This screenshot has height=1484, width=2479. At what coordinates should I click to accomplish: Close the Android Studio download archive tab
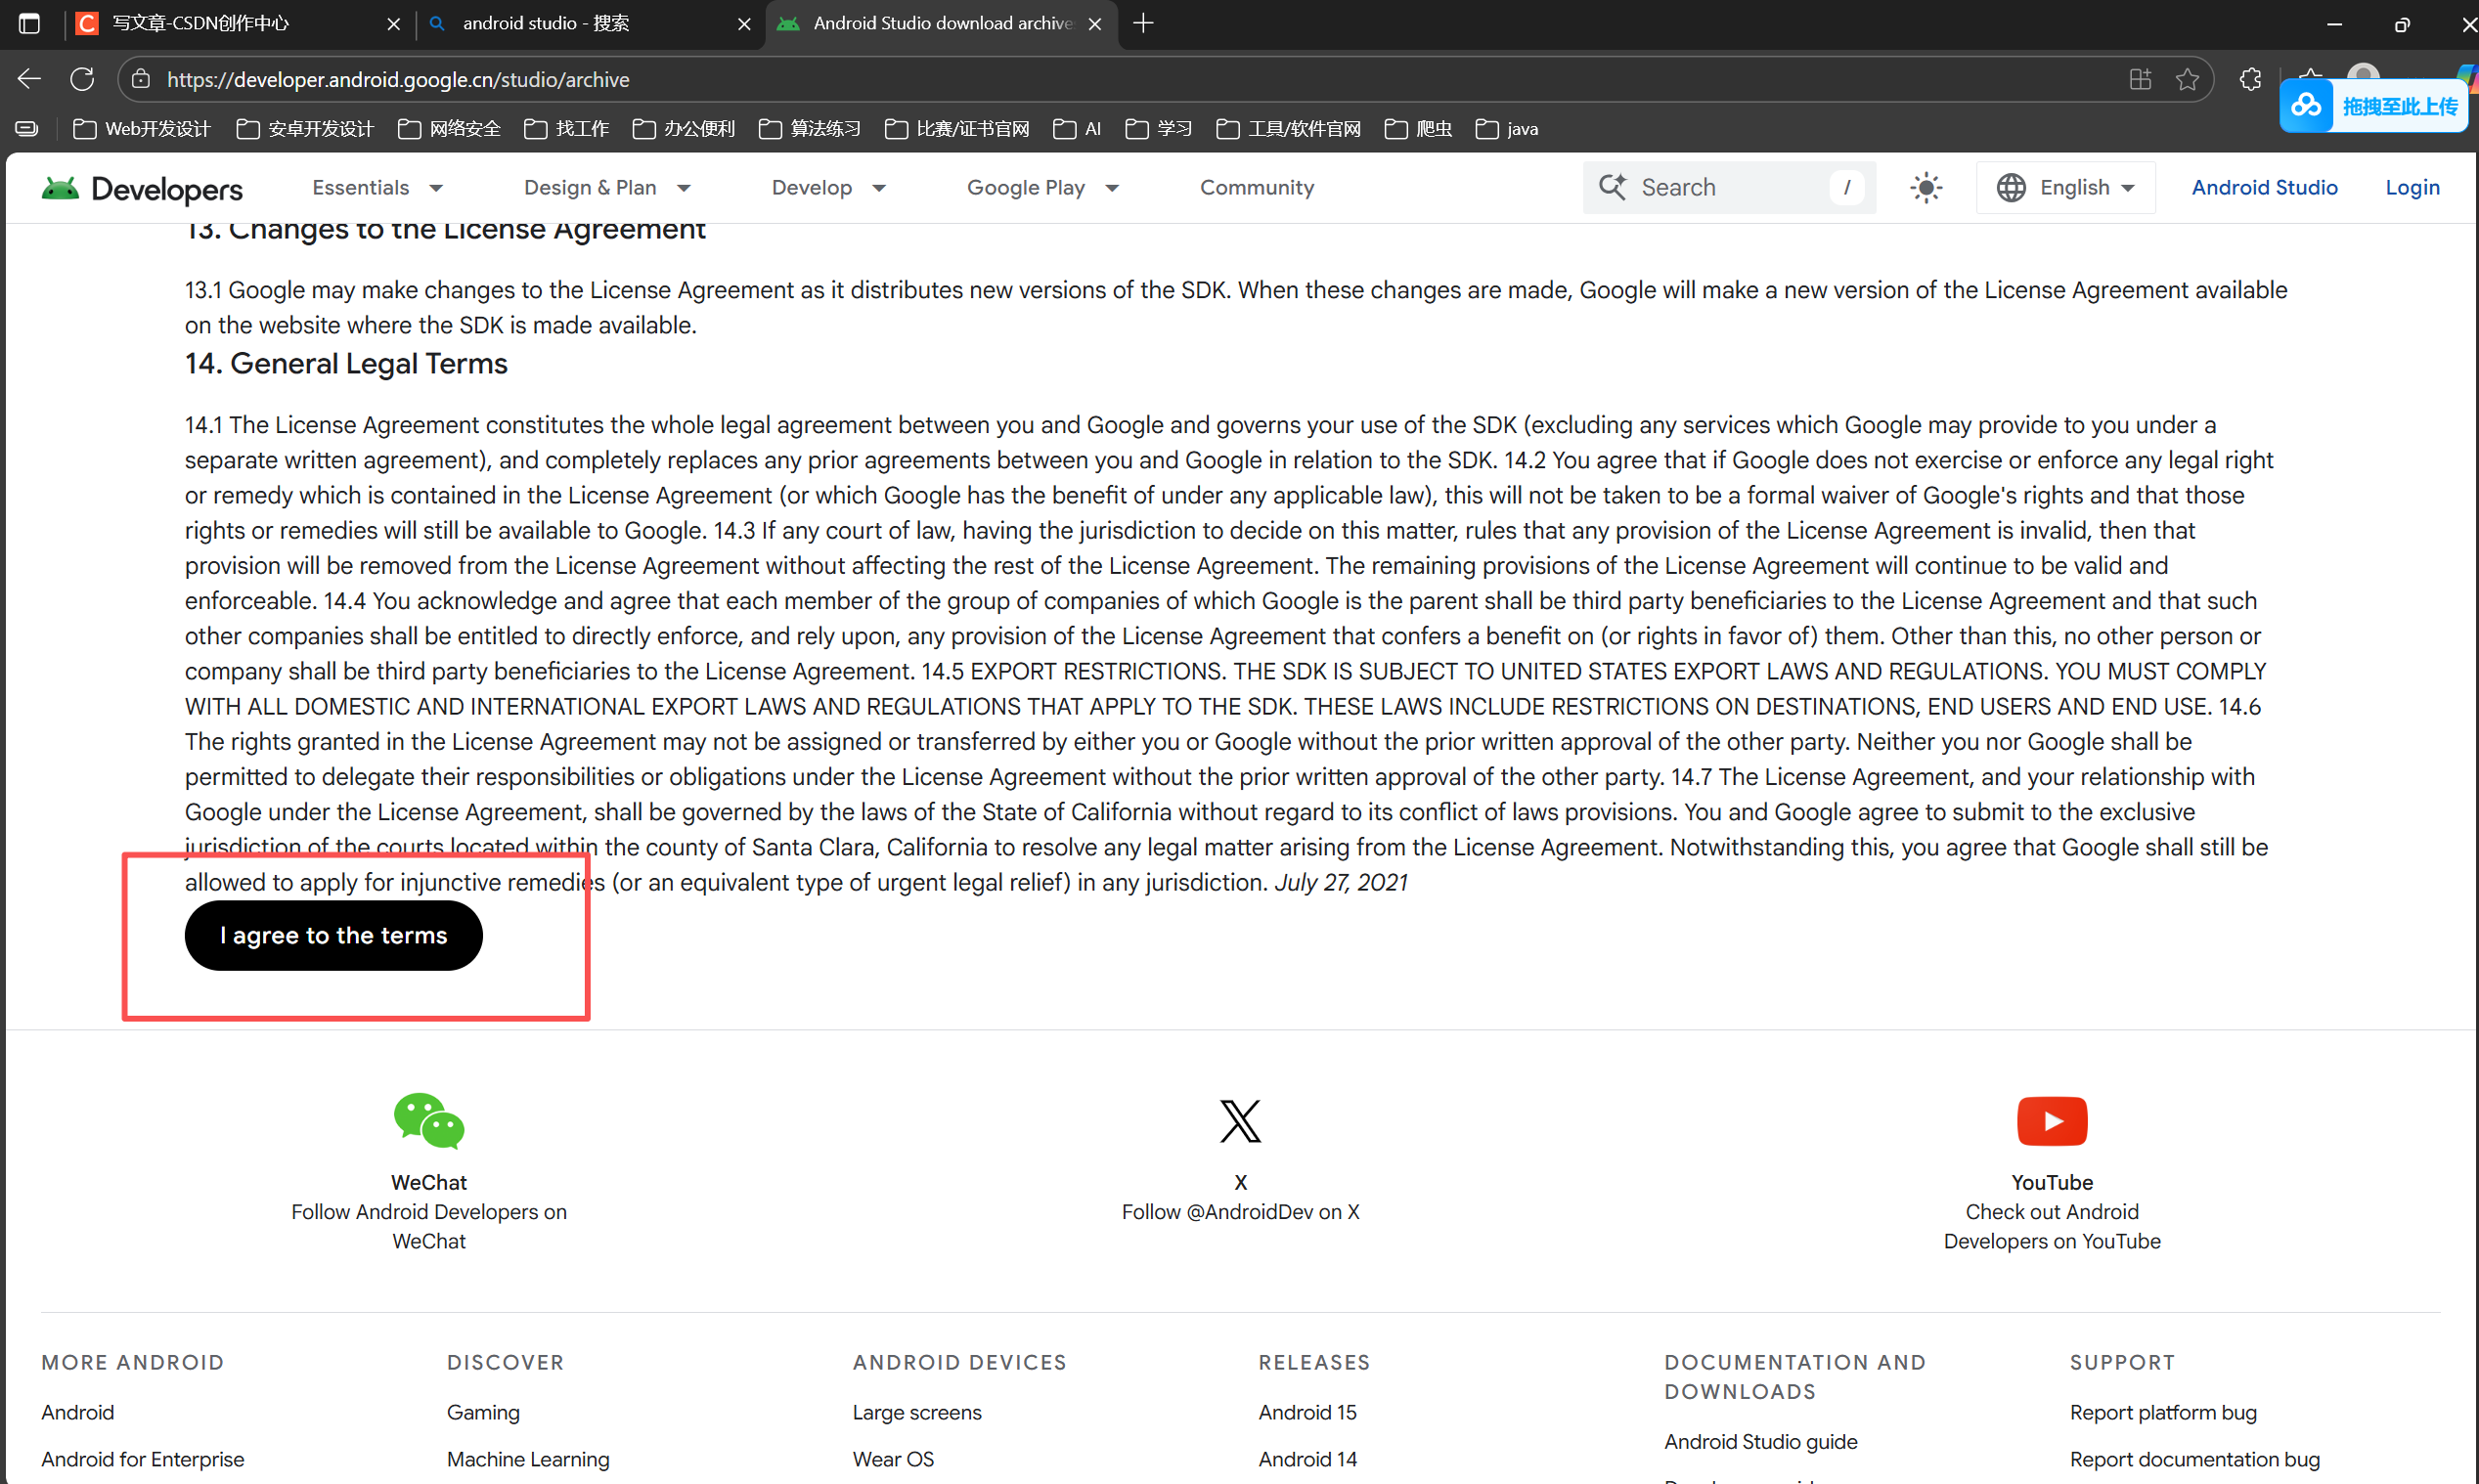(1095, 24)
